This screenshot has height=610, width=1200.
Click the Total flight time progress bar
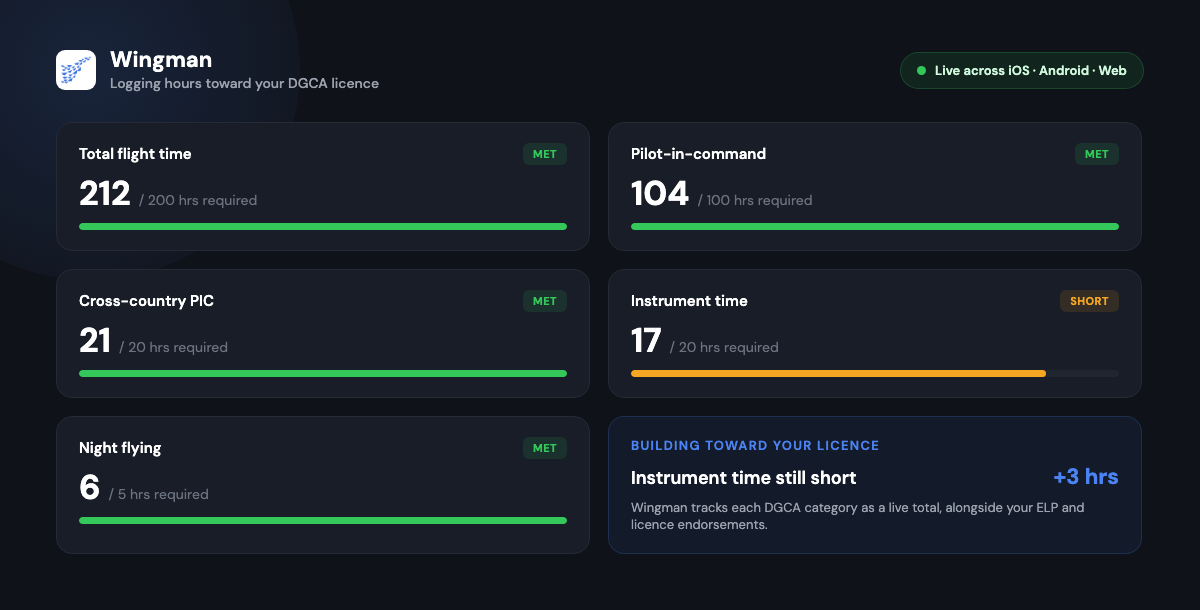pyautogui.click(x=323, y=226)
